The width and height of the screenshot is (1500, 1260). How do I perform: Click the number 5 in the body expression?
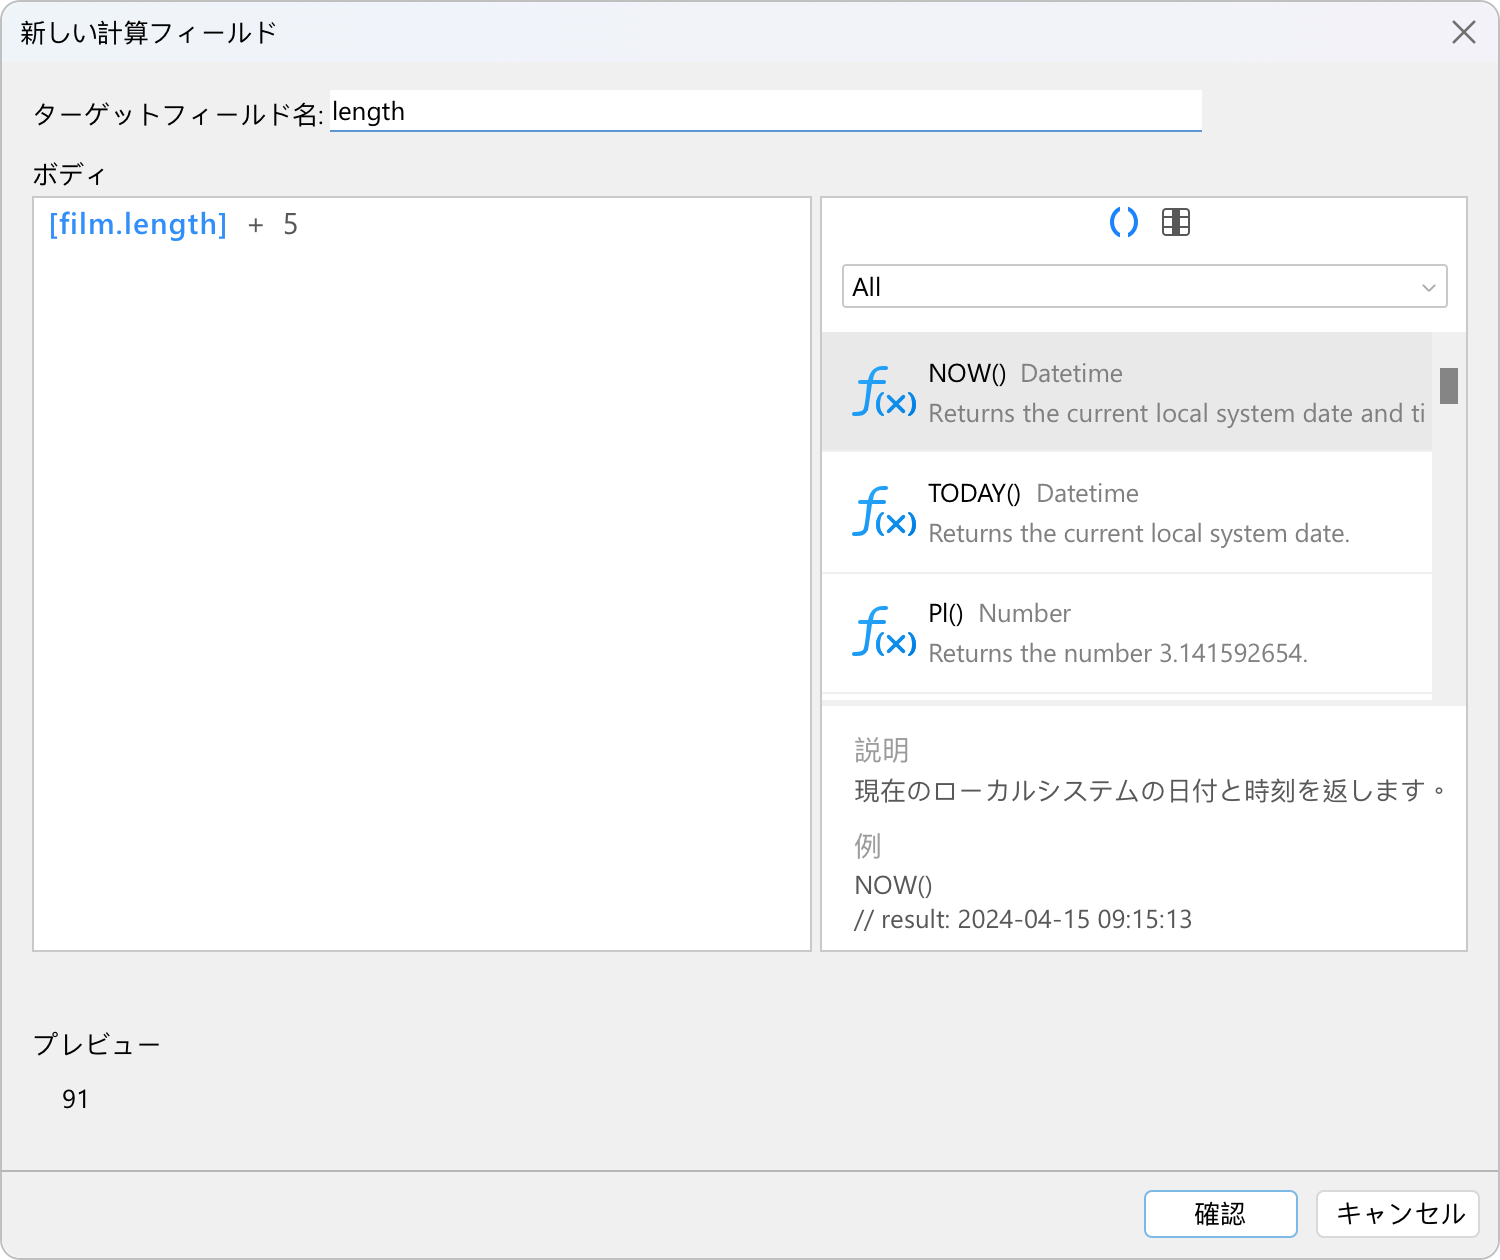coord(290,224)
